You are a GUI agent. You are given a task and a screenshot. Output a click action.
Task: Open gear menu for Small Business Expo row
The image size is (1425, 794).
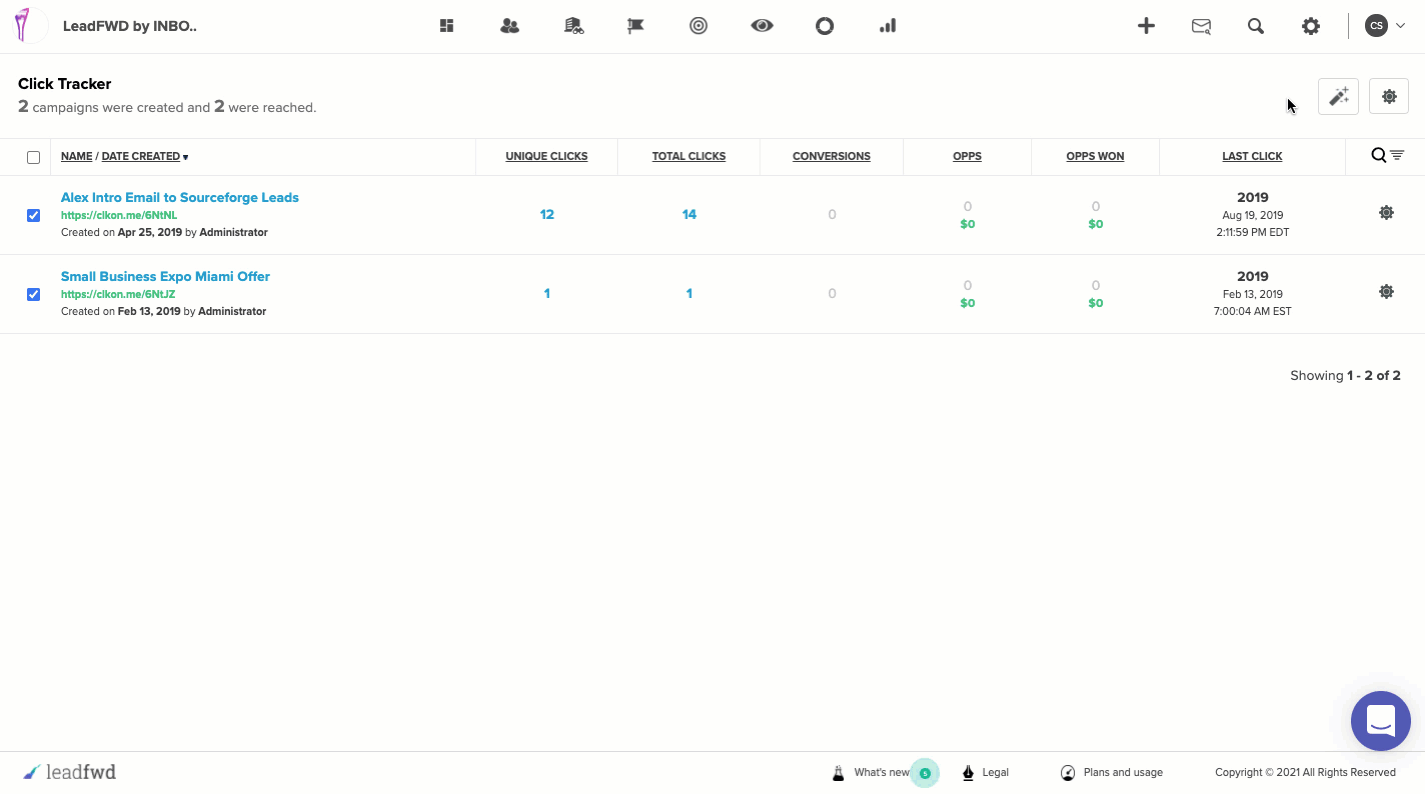1386,291
